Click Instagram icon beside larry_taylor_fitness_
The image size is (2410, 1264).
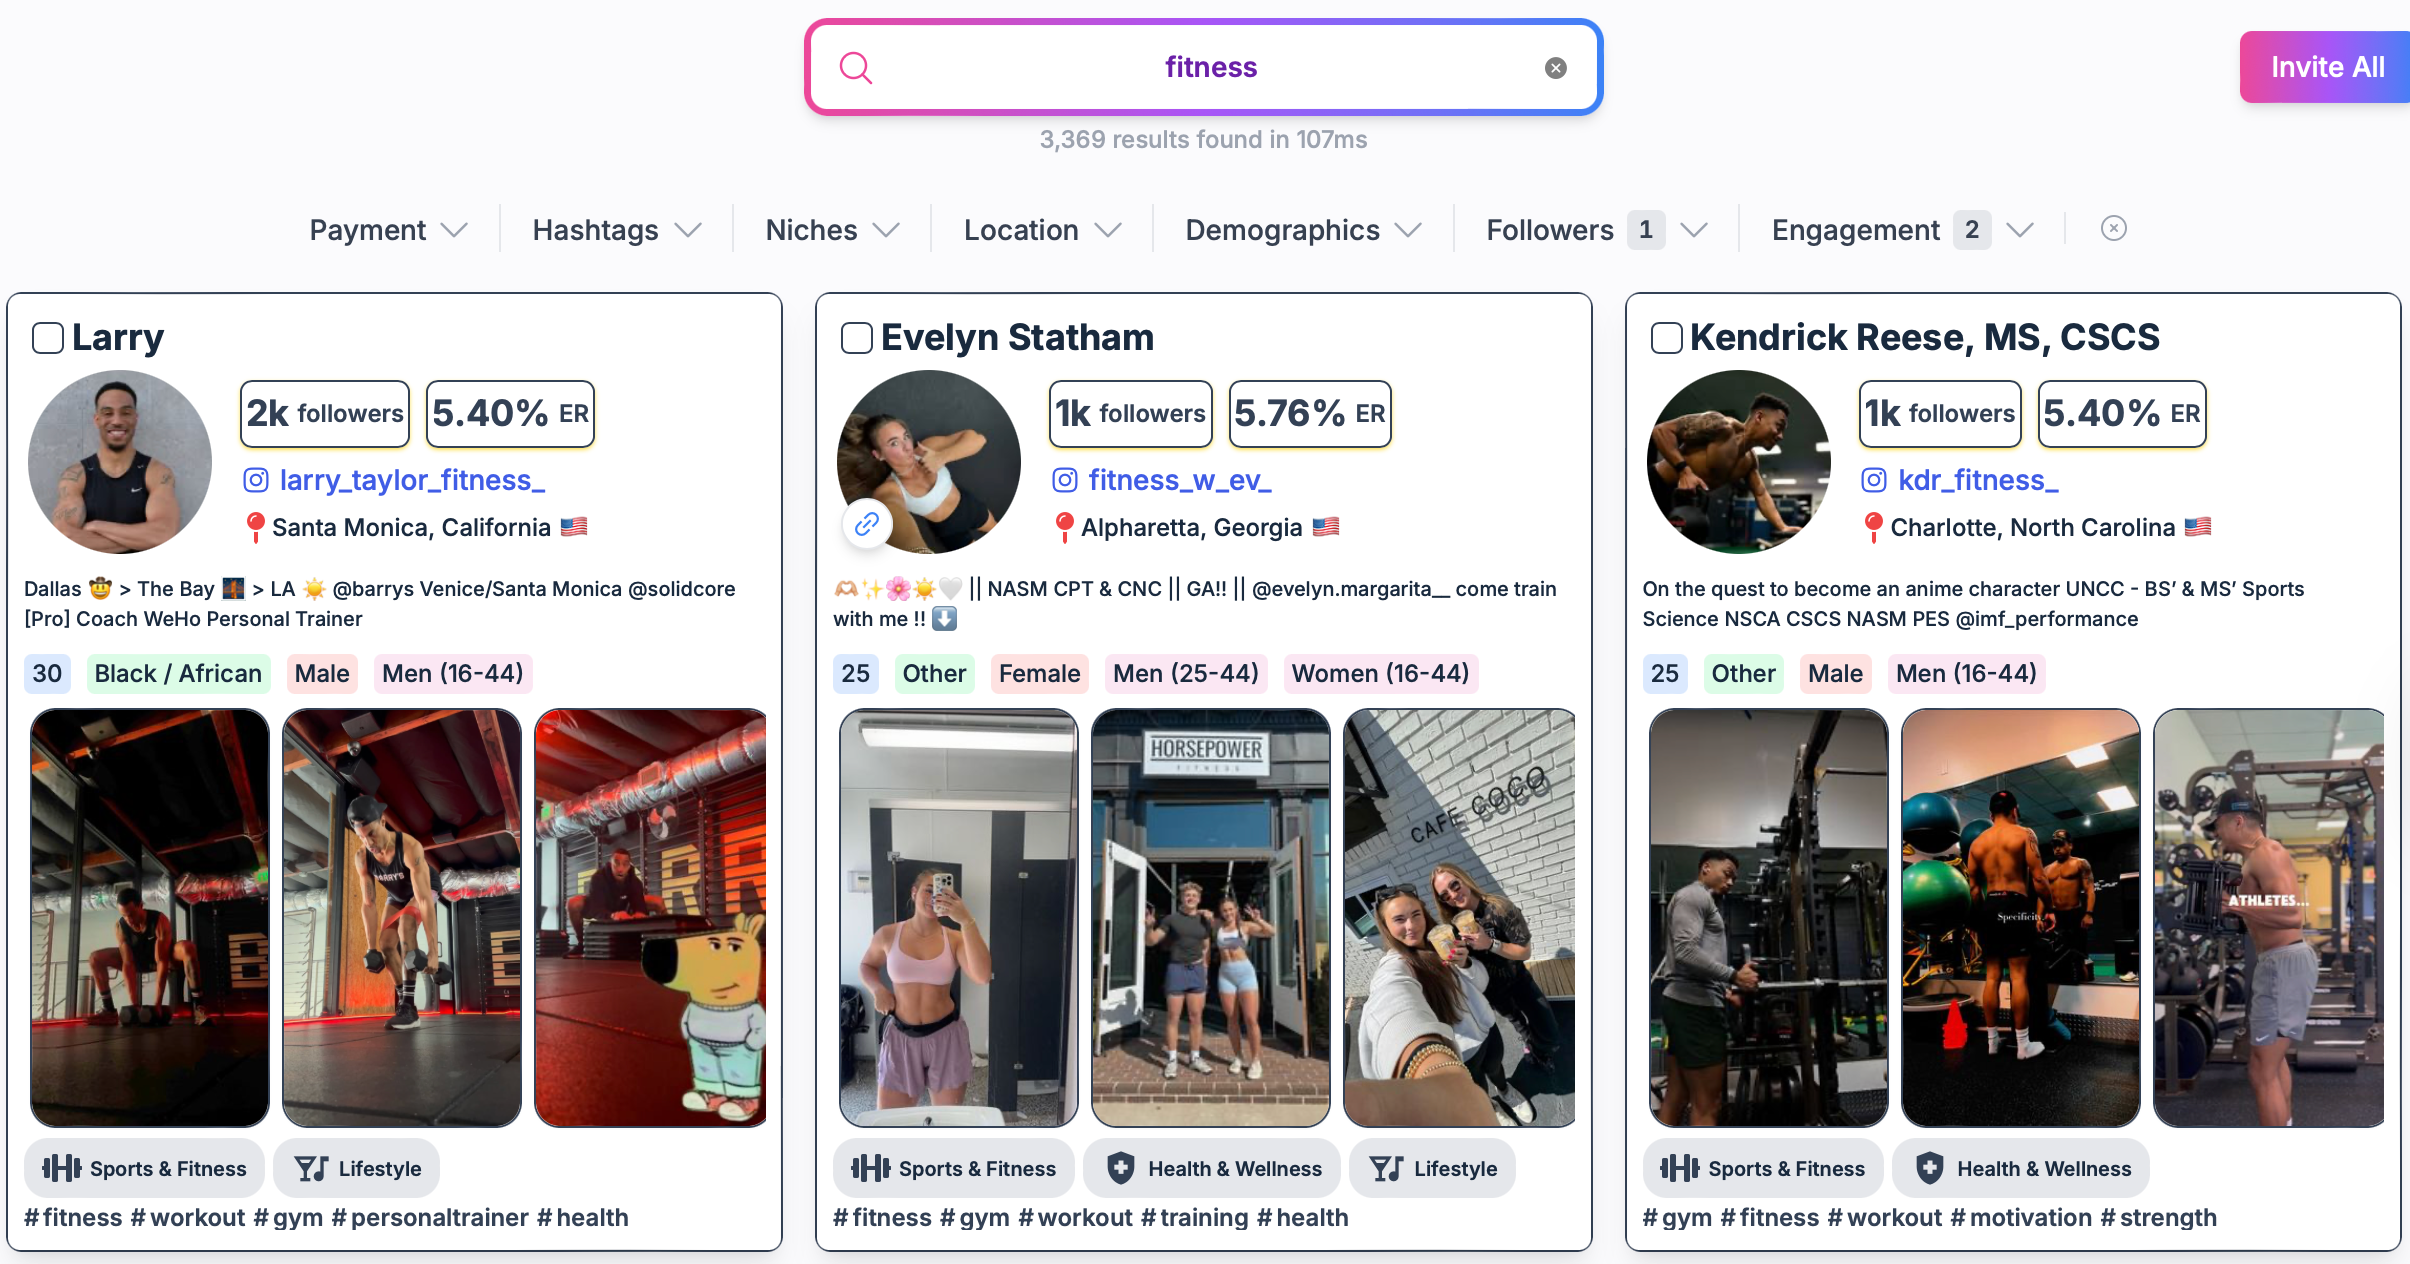coord(256,481)
